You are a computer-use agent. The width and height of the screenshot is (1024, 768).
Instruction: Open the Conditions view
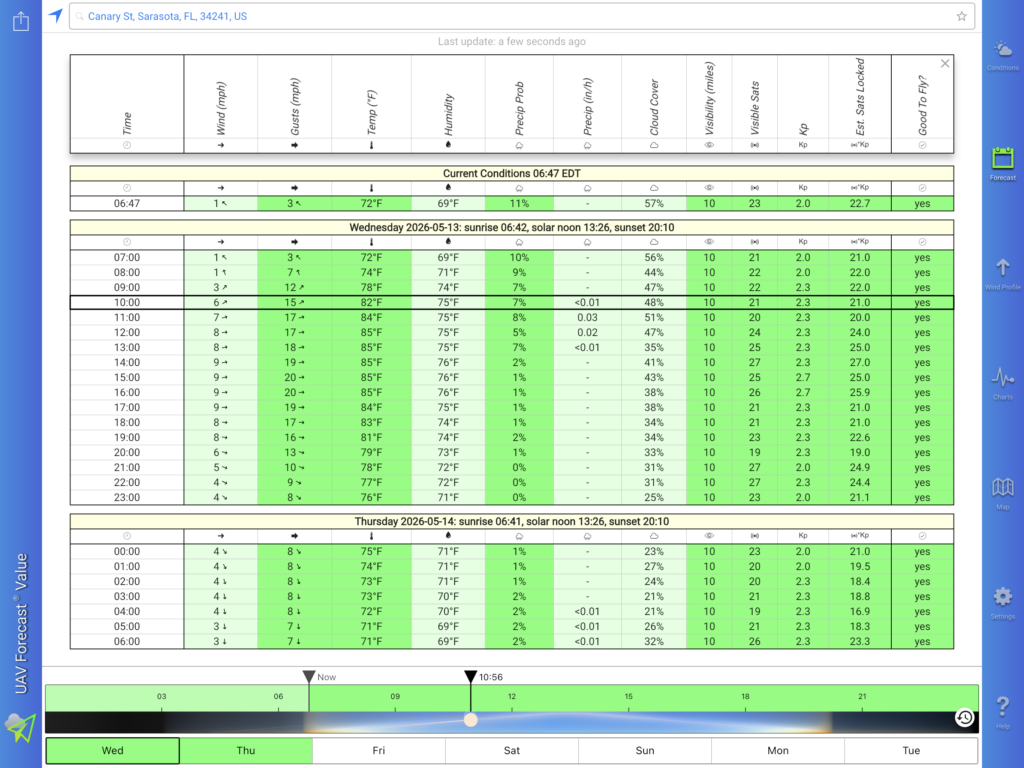1002,56
